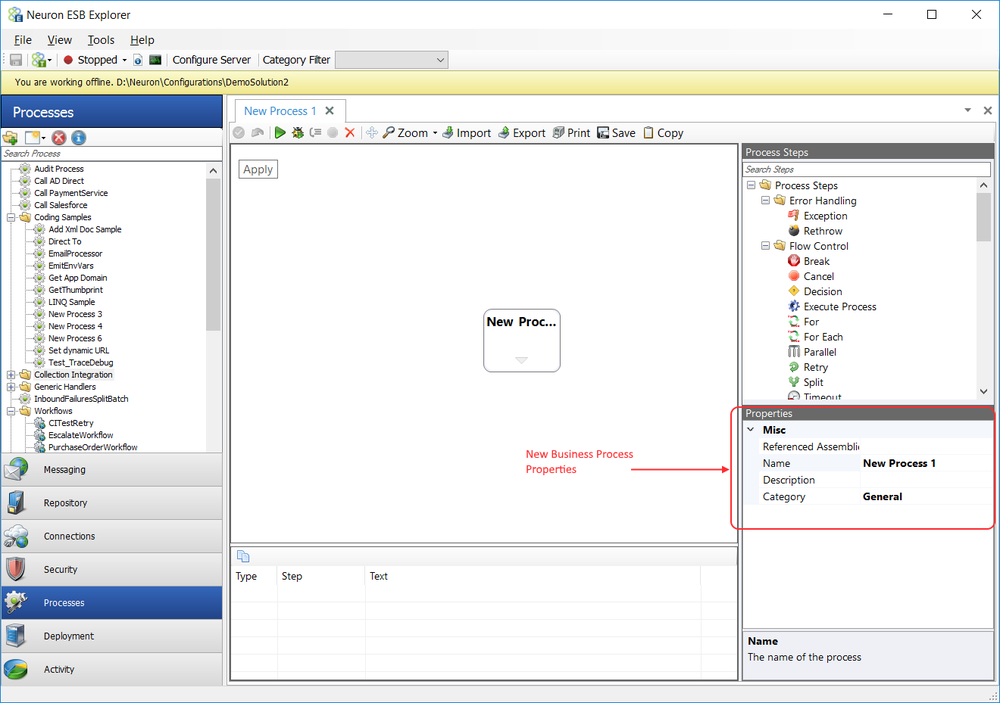
Task: Open the Deployment section
Action: 112,636
